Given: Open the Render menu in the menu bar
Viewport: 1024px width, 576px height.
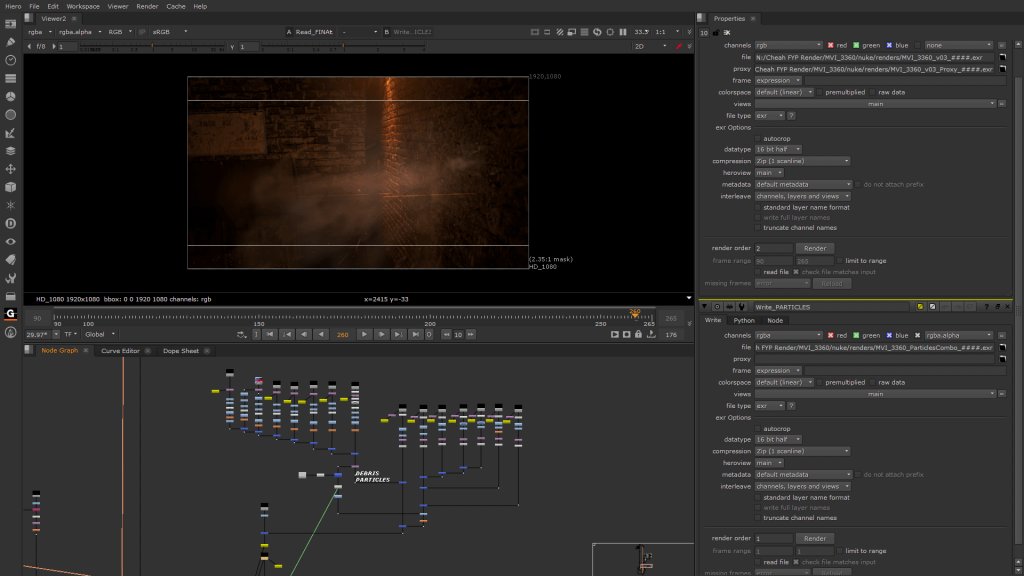Looking at the screenshot, I should (x=146, y=5).
